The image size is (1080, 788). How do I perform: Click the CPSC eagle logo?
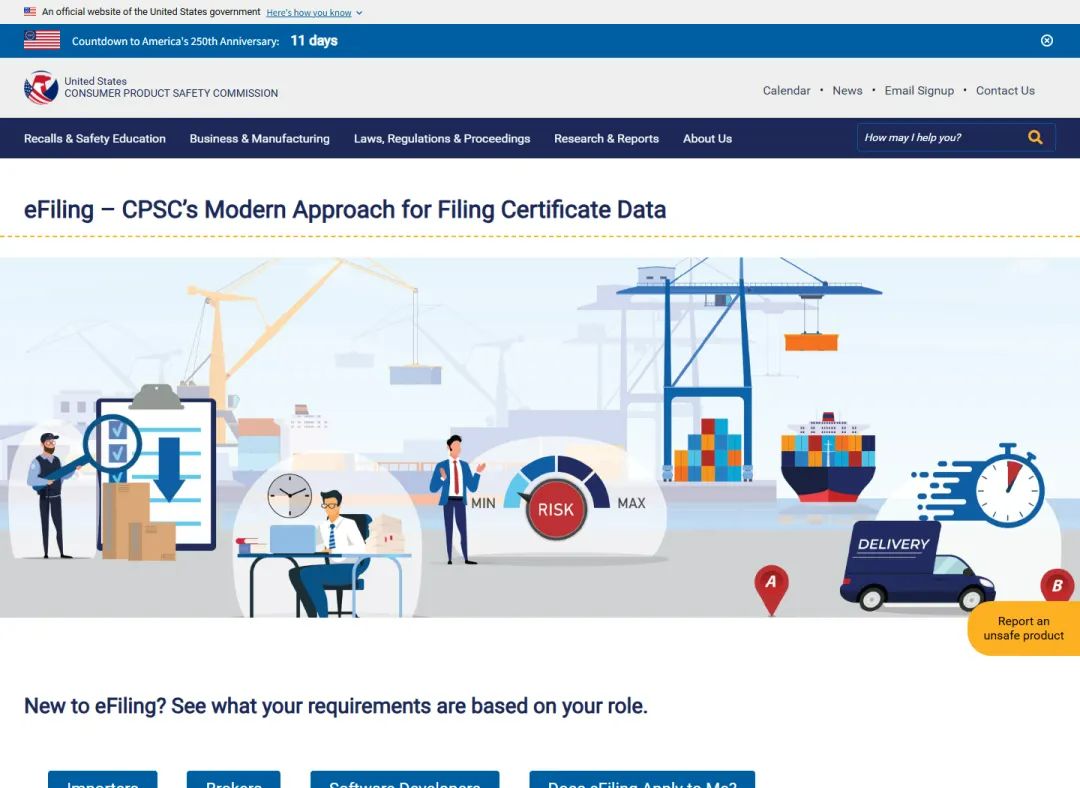pos(41,87)
